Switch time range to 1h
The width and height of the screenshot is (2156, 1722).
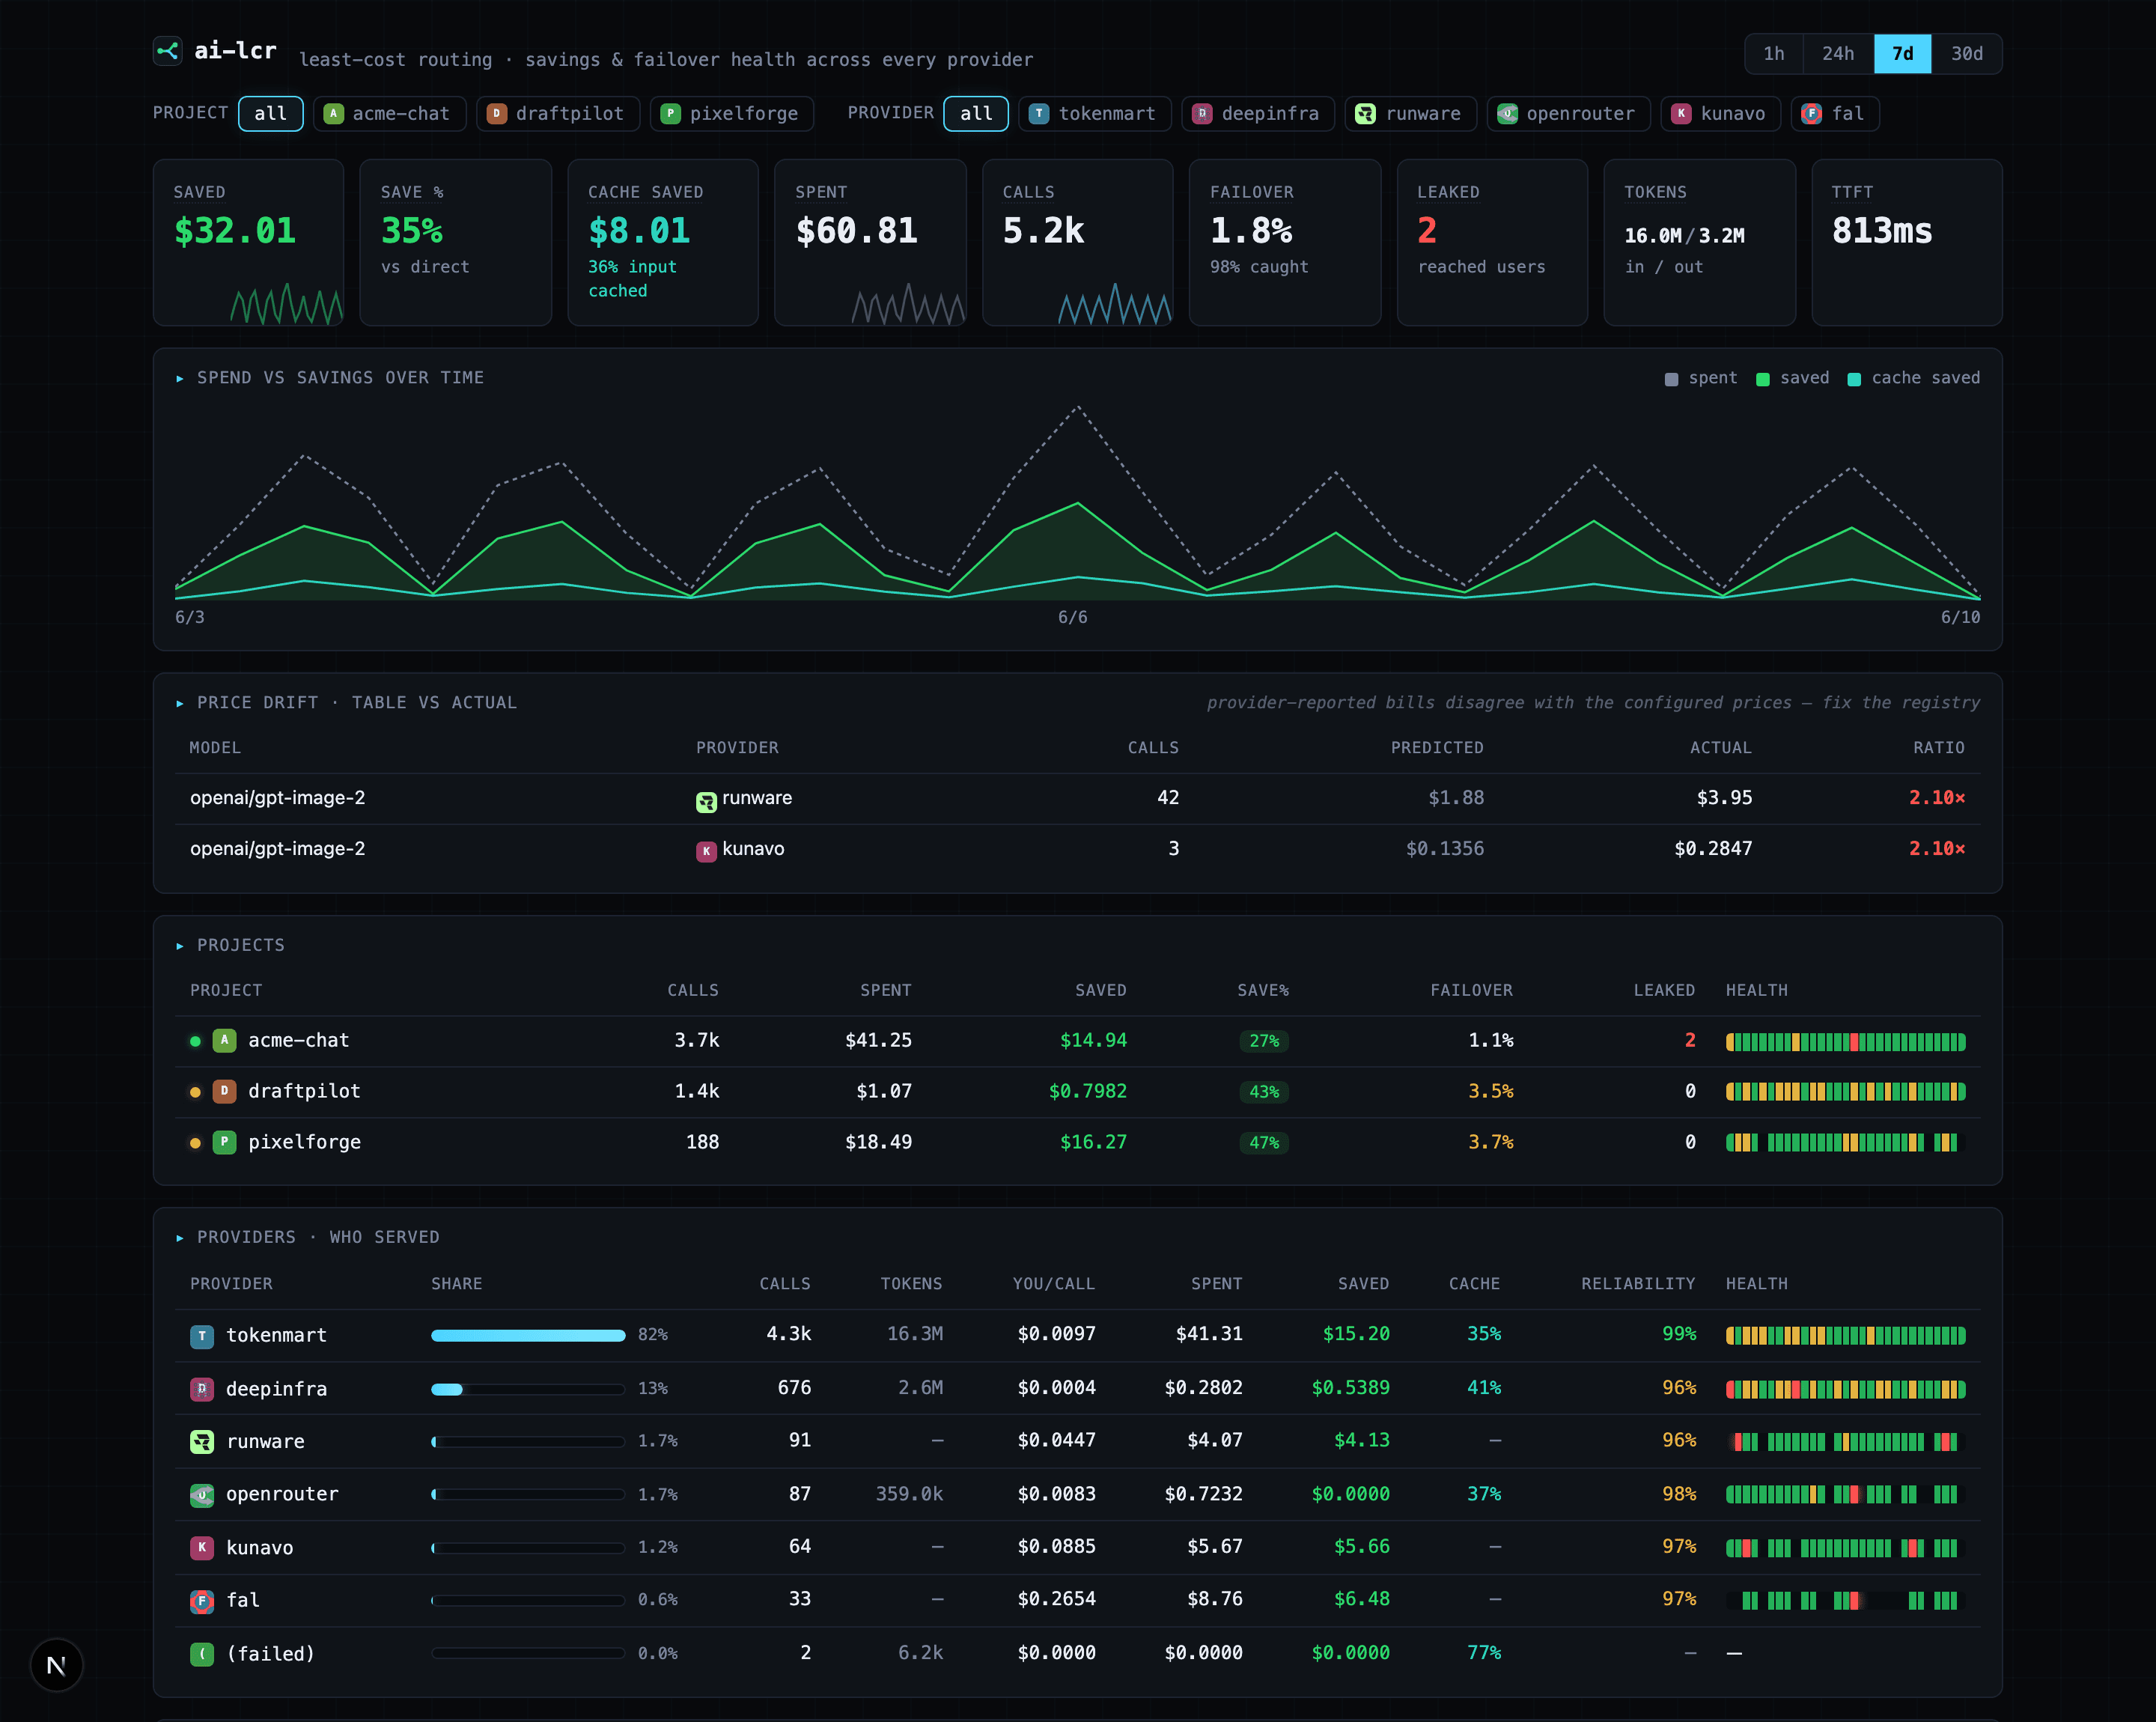tap(1774, 54)
